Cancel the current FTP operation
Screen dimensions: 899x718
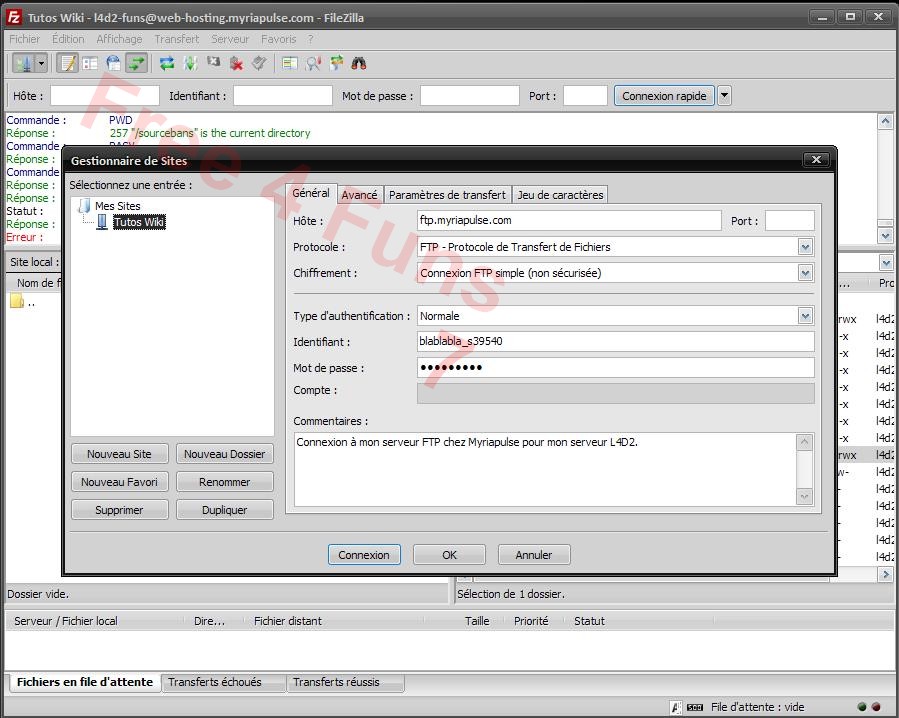coord(214,62)
